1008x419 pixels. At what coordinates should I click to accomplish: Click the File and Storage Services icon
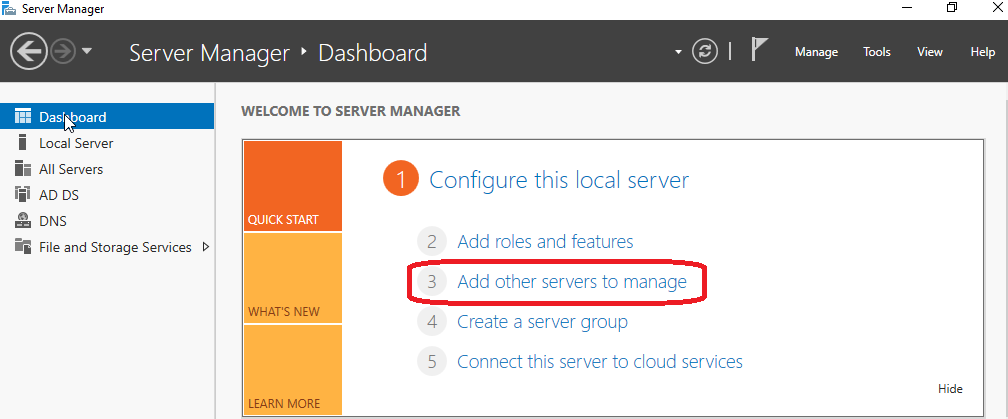tap(22, 247)
